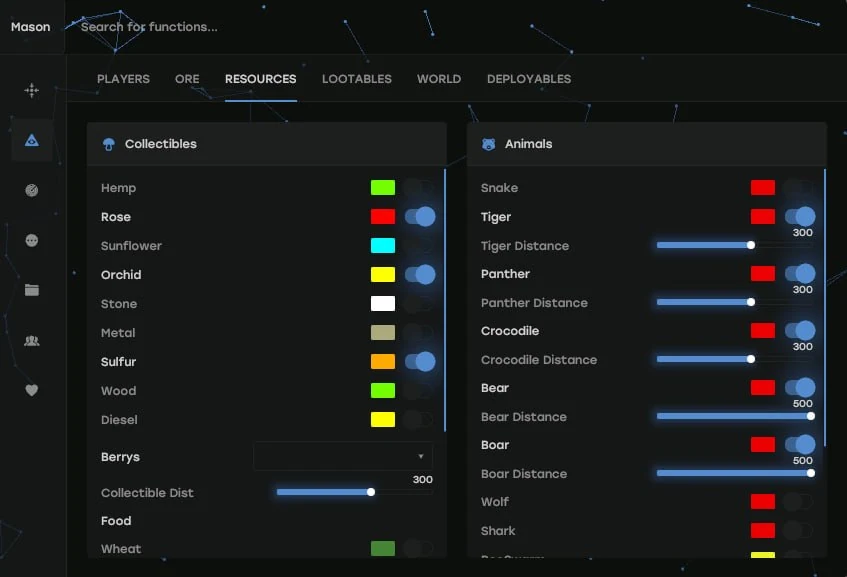This screenshot has height=577, width=847.
Task: Enable the Wolf toggle
Action: pyautogui.click(x=799, y=501)
